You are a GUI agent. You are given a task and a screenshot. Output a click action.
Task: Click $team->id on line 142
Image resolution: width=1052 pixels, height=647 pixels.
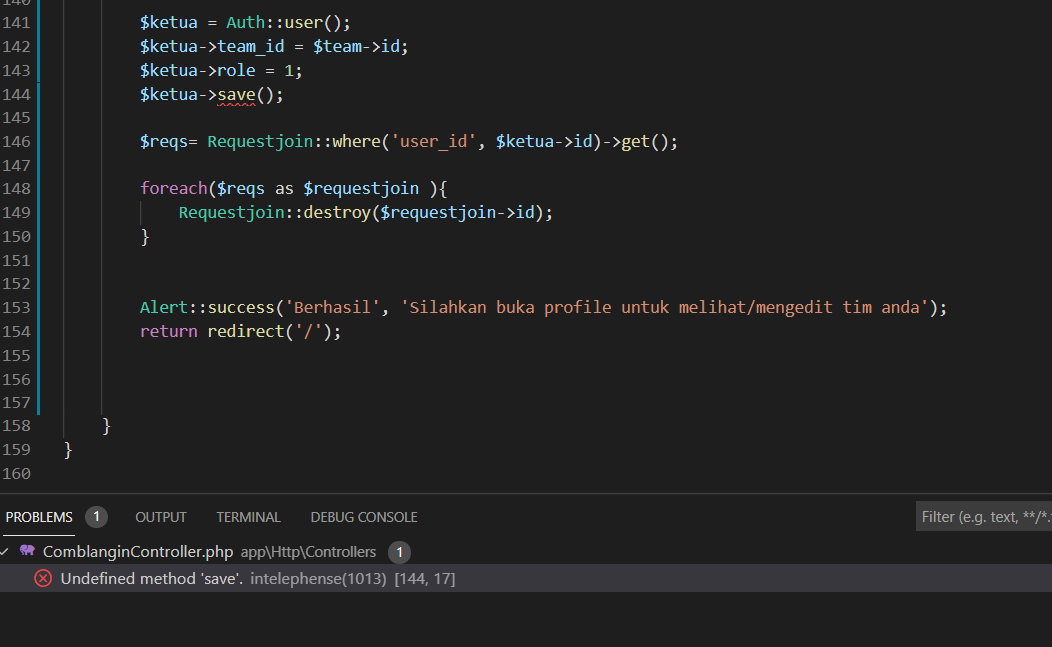pyautogui.click(x=357, y=46)
